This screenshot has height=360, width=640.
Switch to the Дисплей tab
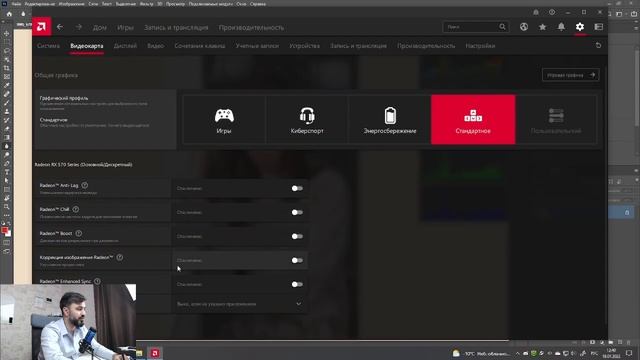click(x=125, y=46)
